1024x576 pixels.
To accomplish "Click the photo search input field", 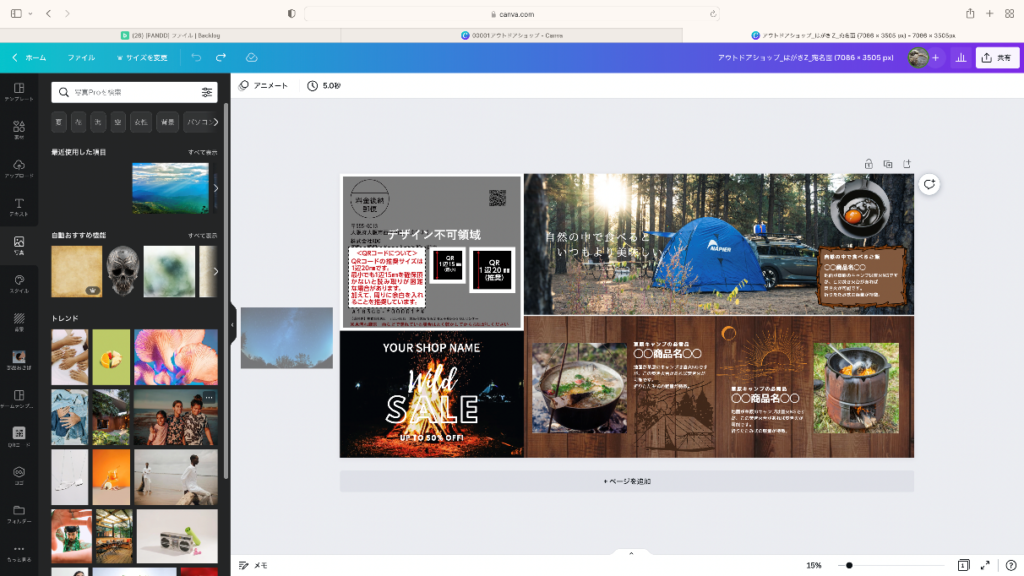I will point(134,92).
